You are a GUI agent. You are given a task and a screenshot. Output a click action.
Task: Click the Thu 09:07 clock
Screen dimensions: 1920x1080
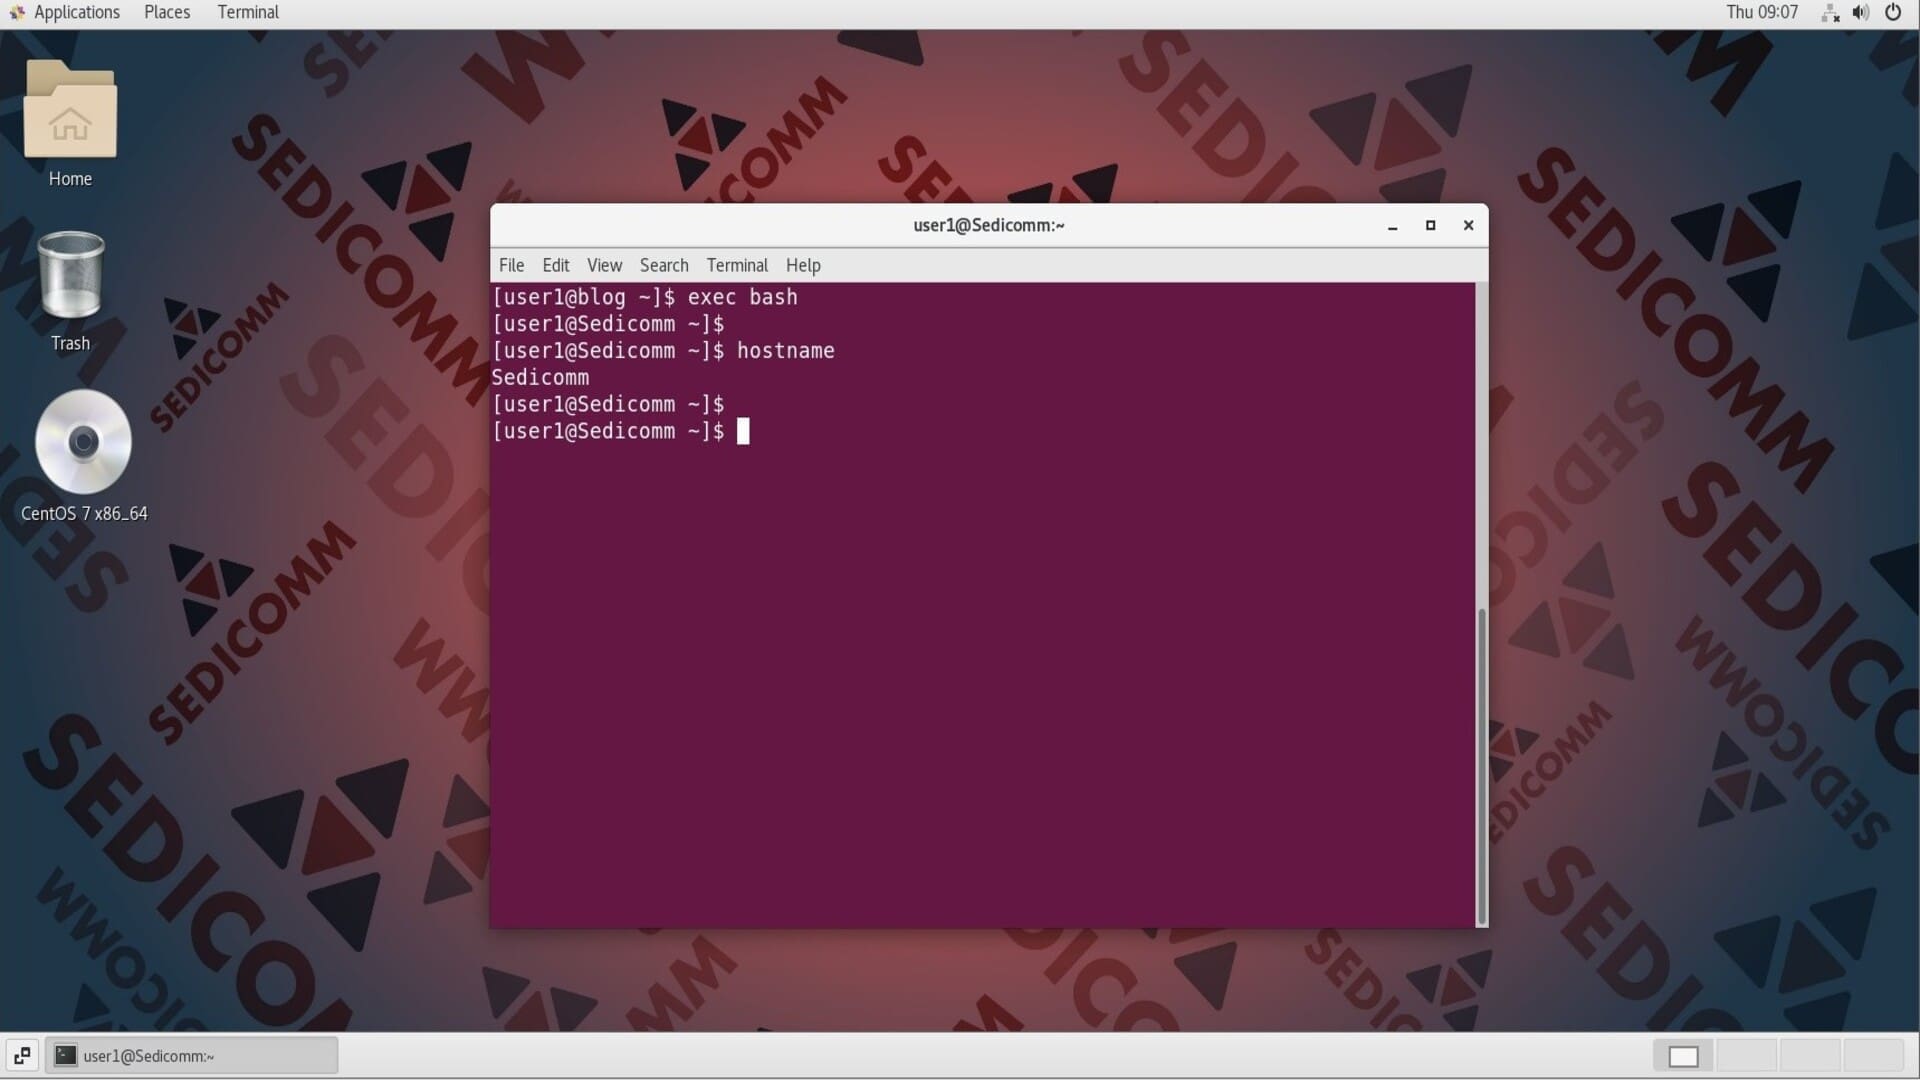coord(1761,13)
